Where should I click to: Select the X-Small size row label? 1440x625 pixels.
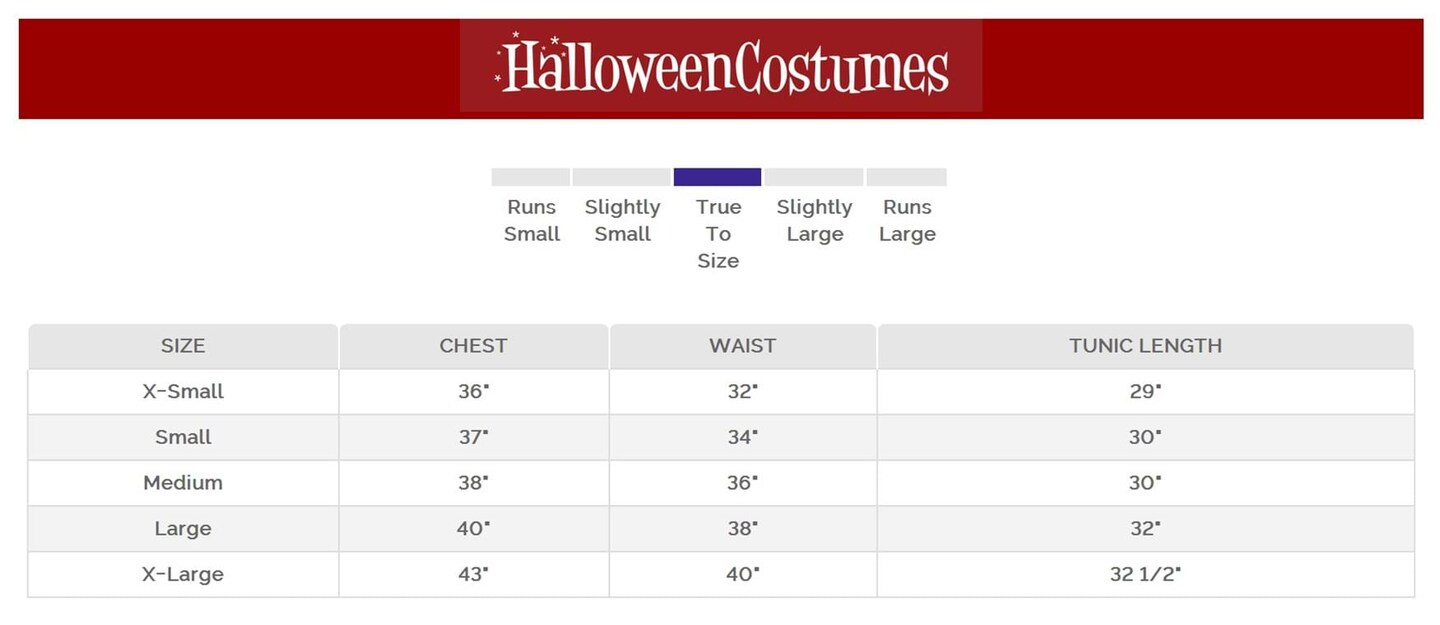[x=183, y=392]
